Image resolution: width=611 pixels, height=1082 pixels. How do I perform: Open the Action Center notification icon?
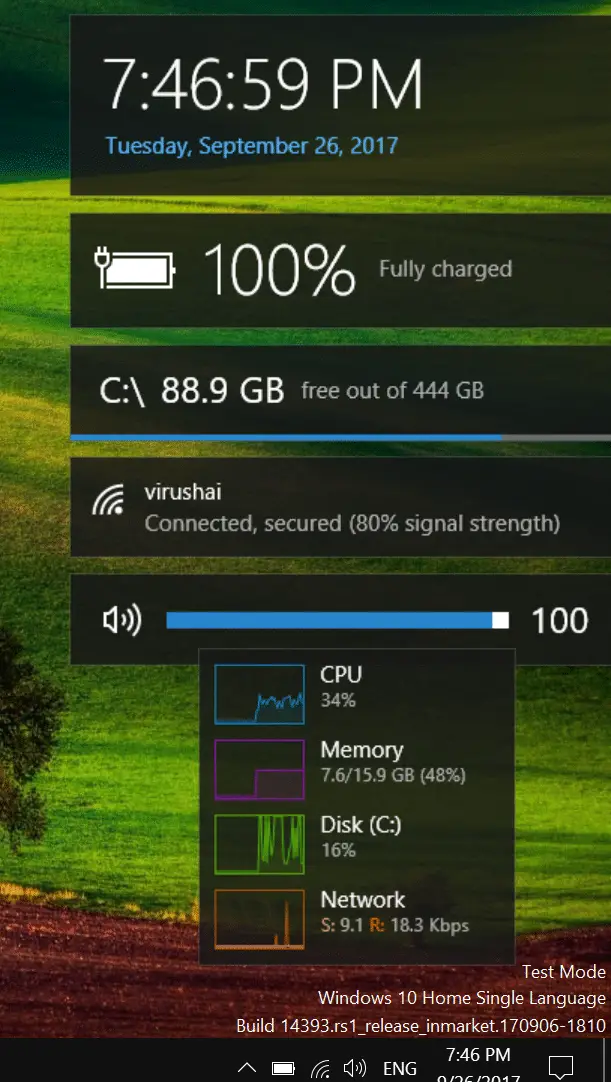pos(561,1068)
